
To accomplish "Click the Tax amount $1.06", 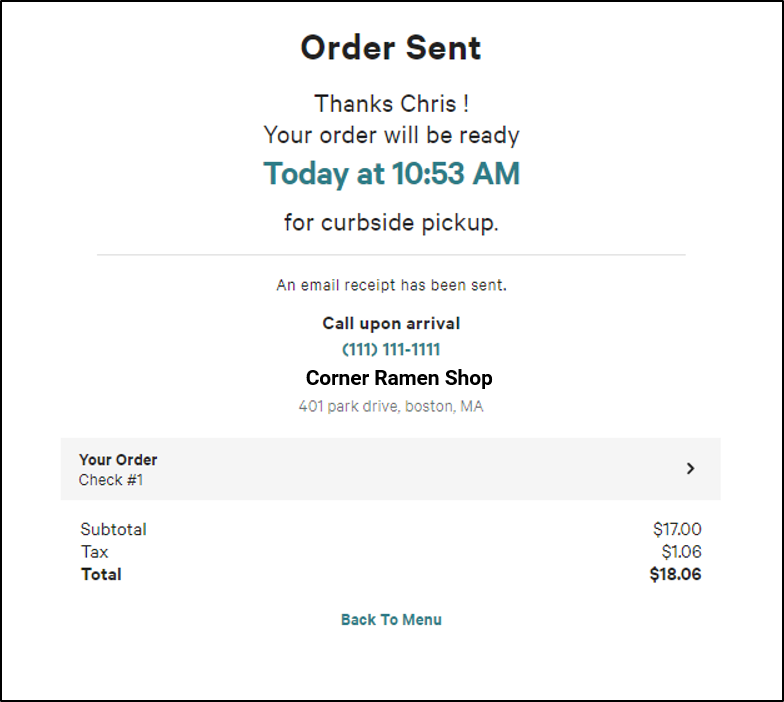I will coord(682,552).
